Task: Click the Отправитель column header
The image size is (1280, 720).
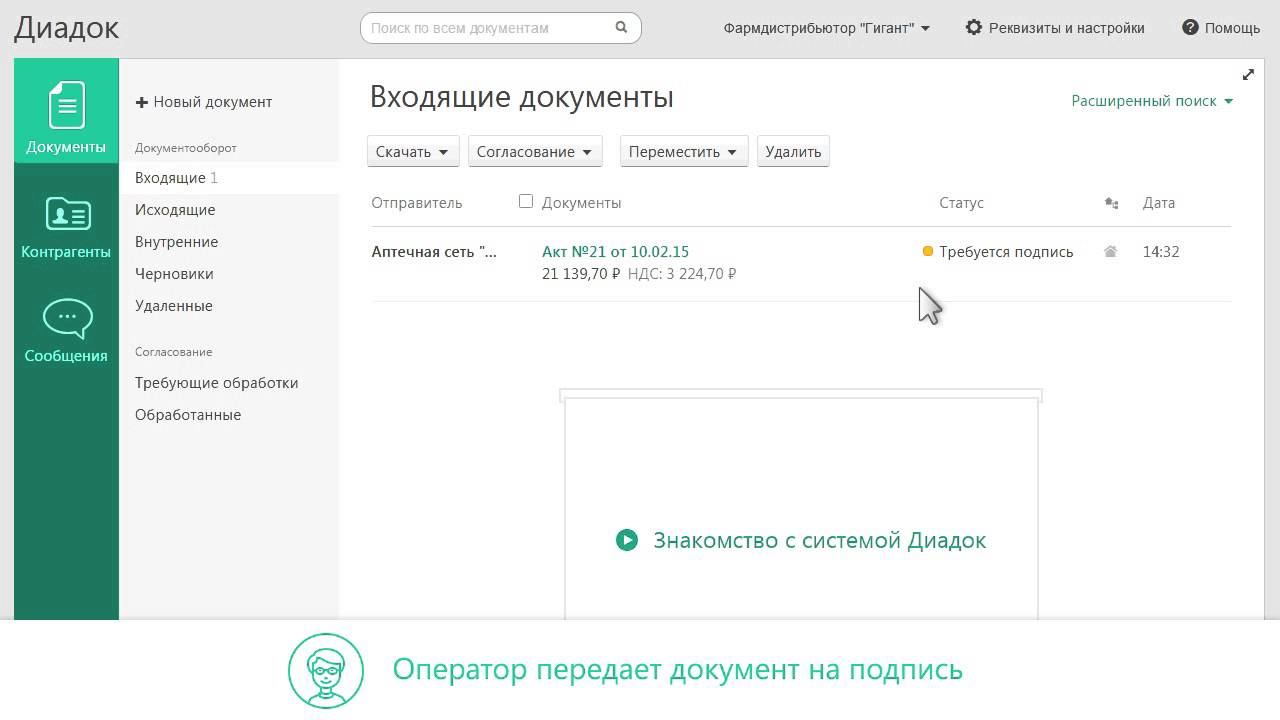Action: pos(417,203)
